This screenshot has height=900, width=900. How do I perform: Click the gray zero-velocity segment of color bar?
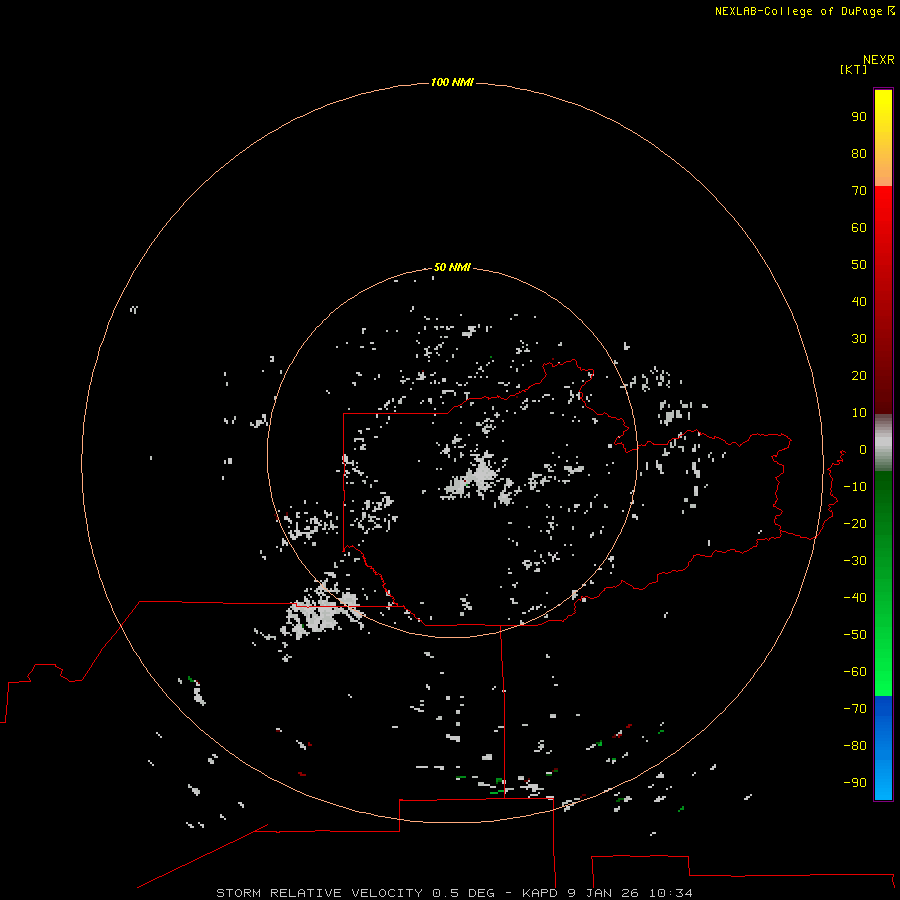pos(883,443)
